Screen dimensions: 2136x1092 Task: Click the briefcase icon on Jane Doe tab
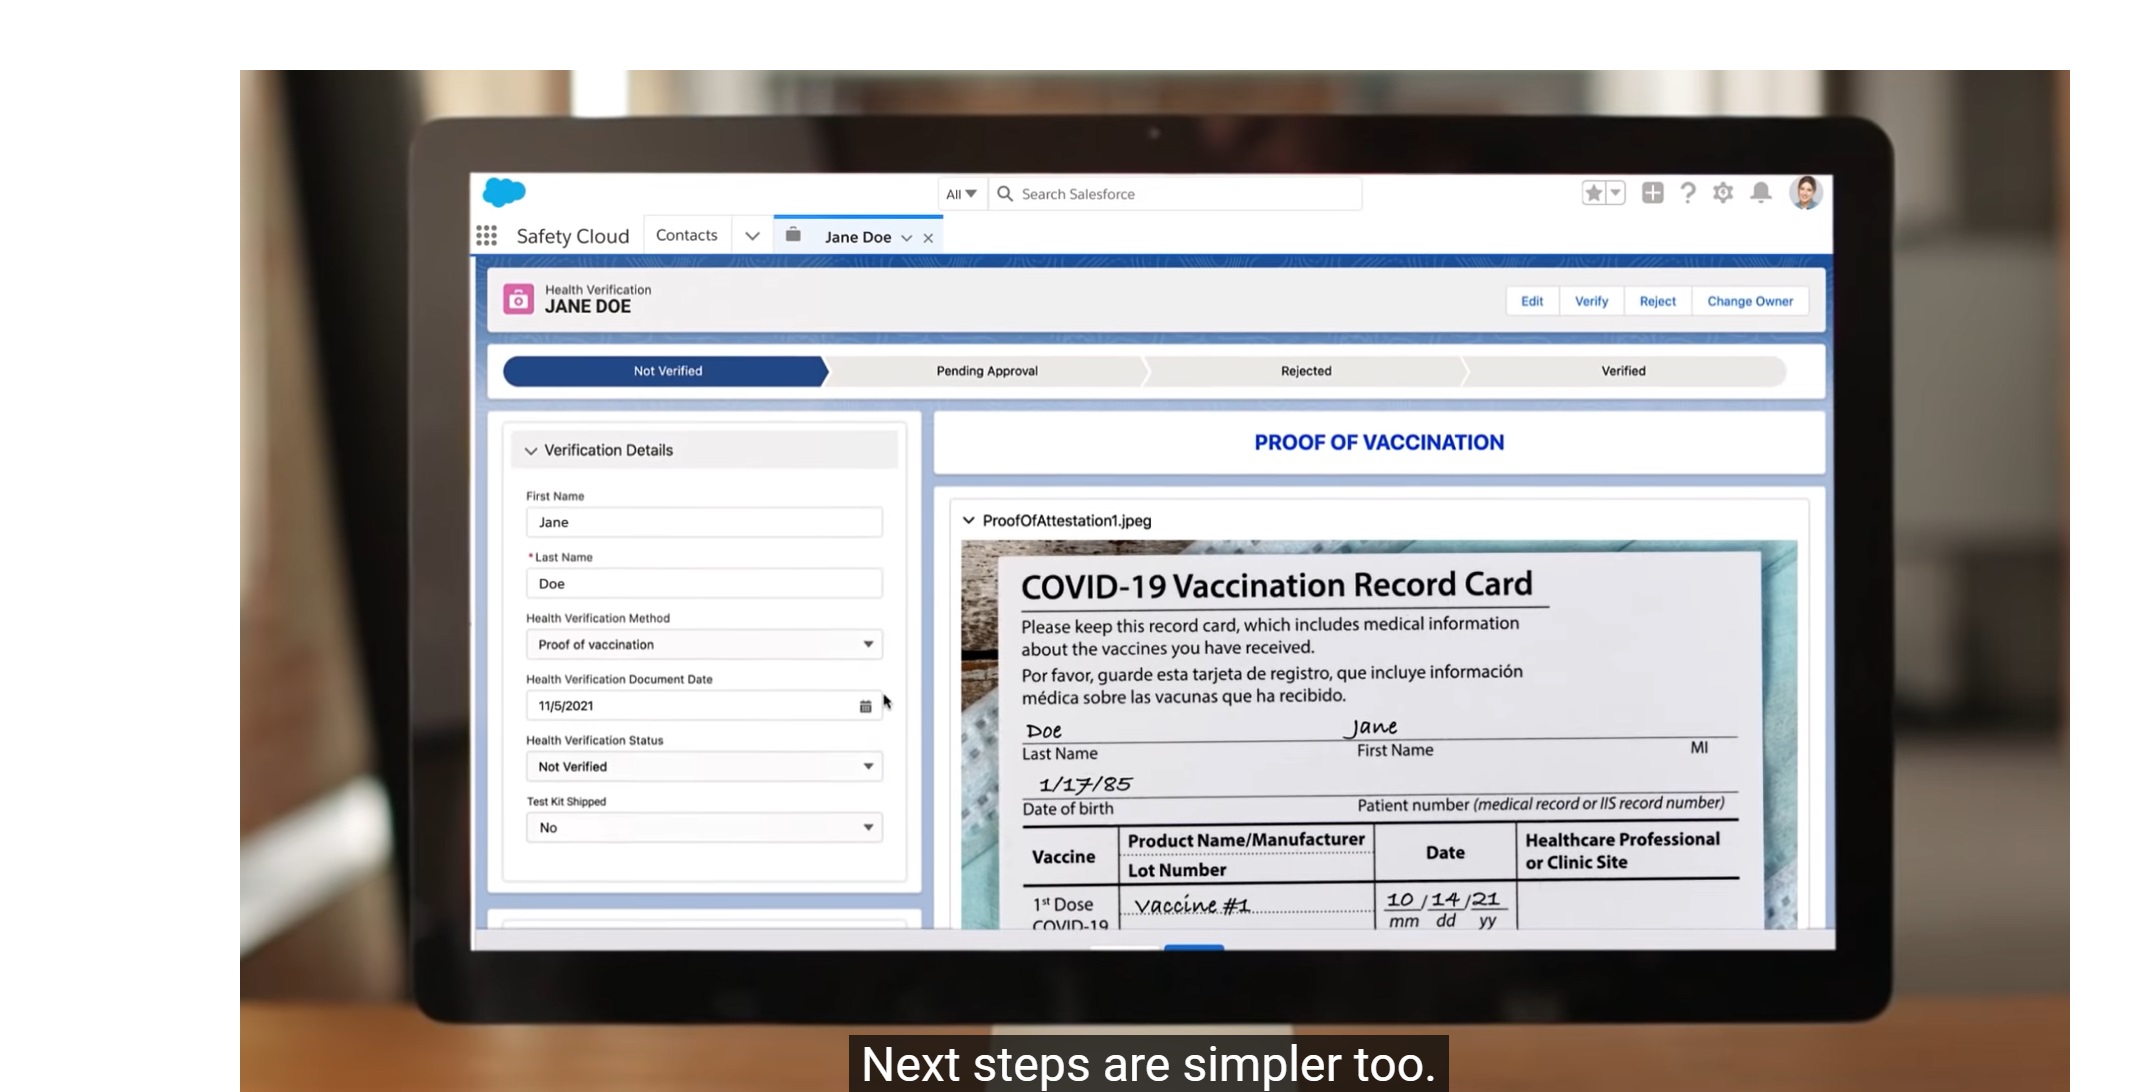coord(793,235)
